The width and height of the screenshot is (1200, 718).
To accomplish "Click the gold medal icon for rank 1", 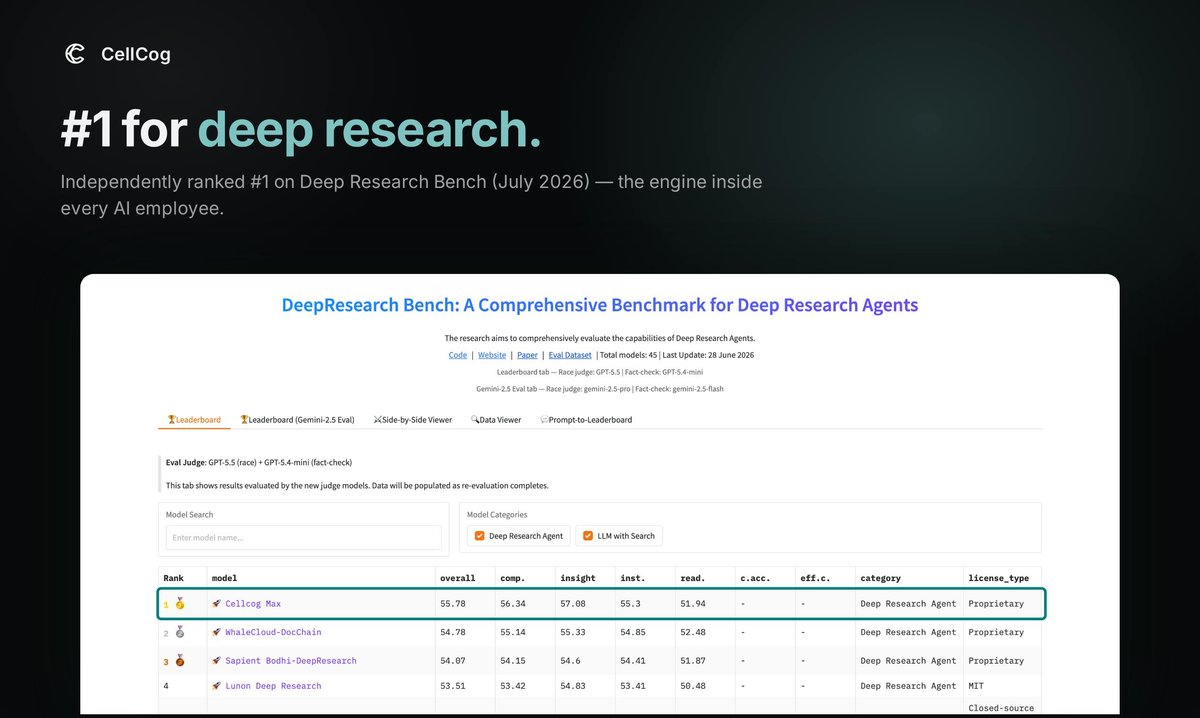I will 180,604.
